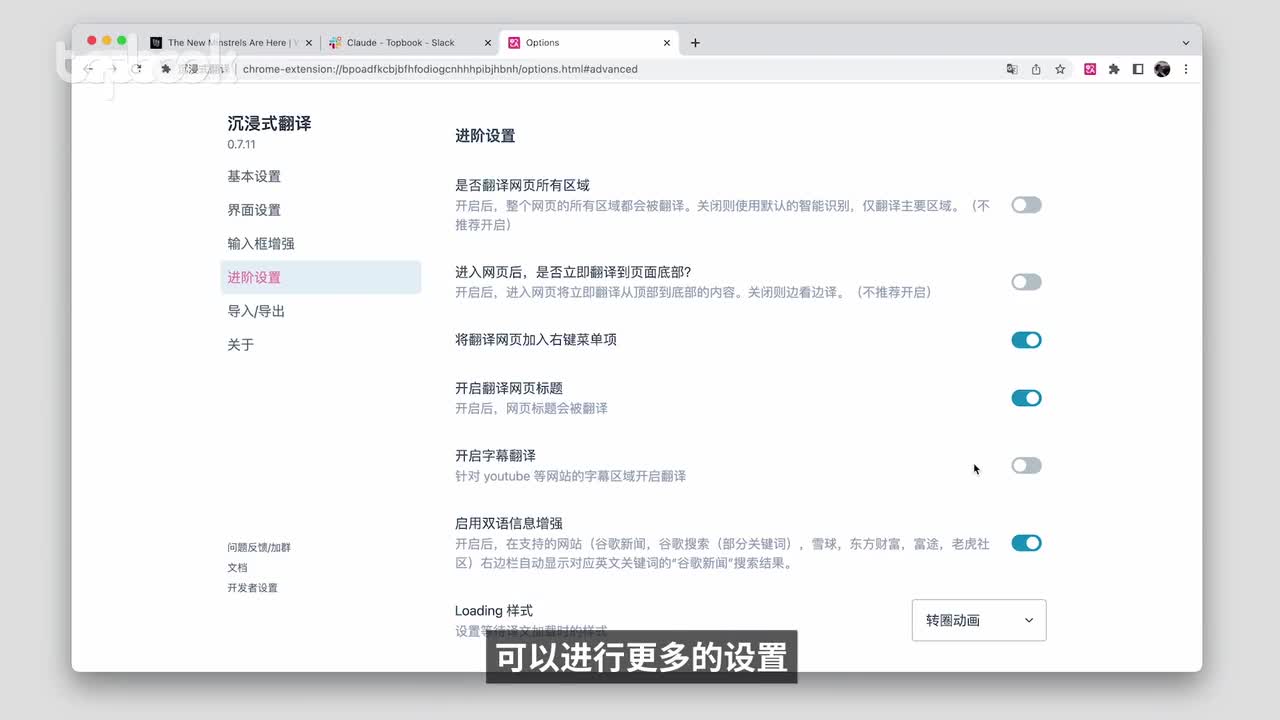Select 基本设置 in the sidebar
Viewport: 1280px width, 720px height.
pyautogui.click(x=254, y=176)
